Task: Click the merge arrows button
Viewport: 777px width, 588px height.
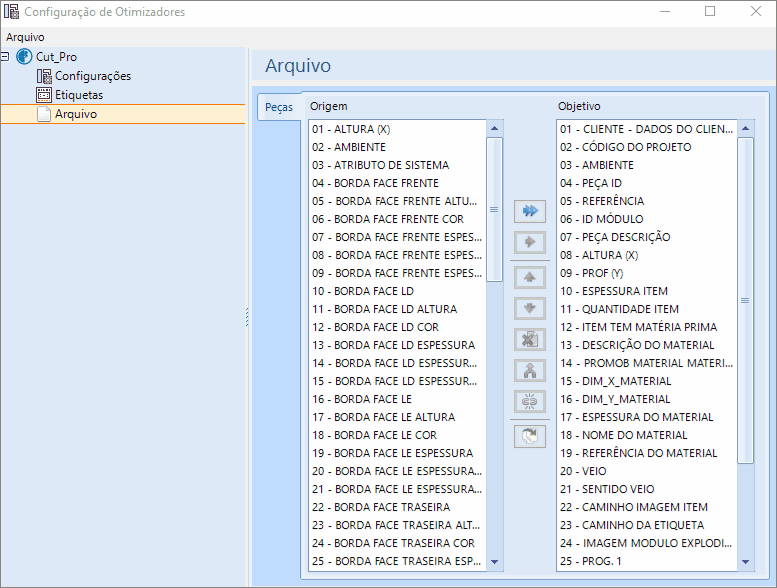Action: [x=529, y=370]
